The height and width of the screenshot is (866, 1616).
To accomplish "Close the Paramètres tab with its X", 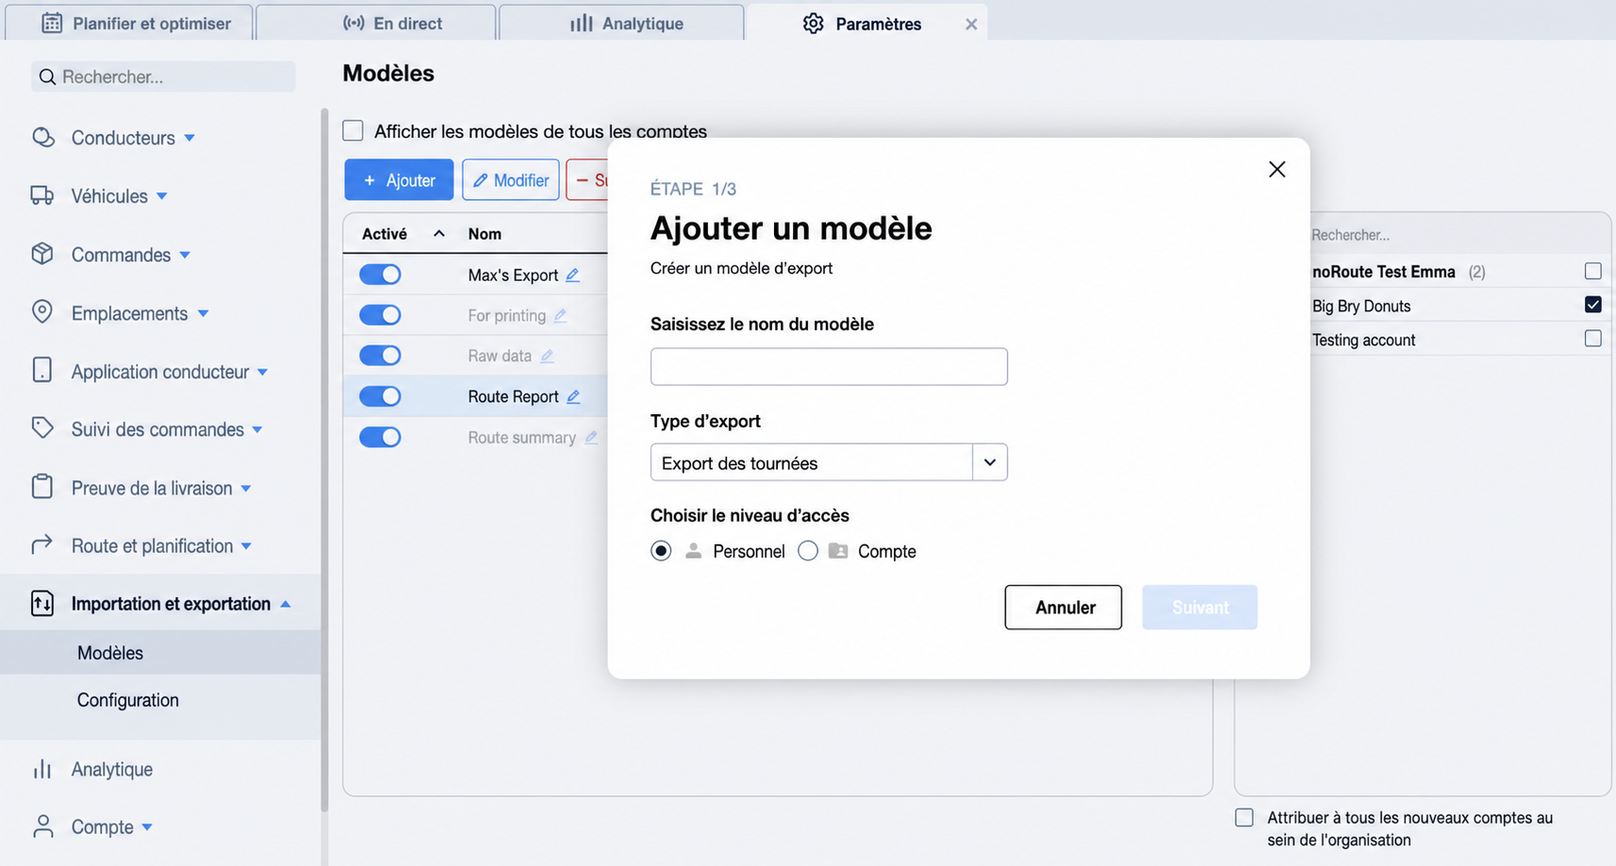I will tap(971, 24).
